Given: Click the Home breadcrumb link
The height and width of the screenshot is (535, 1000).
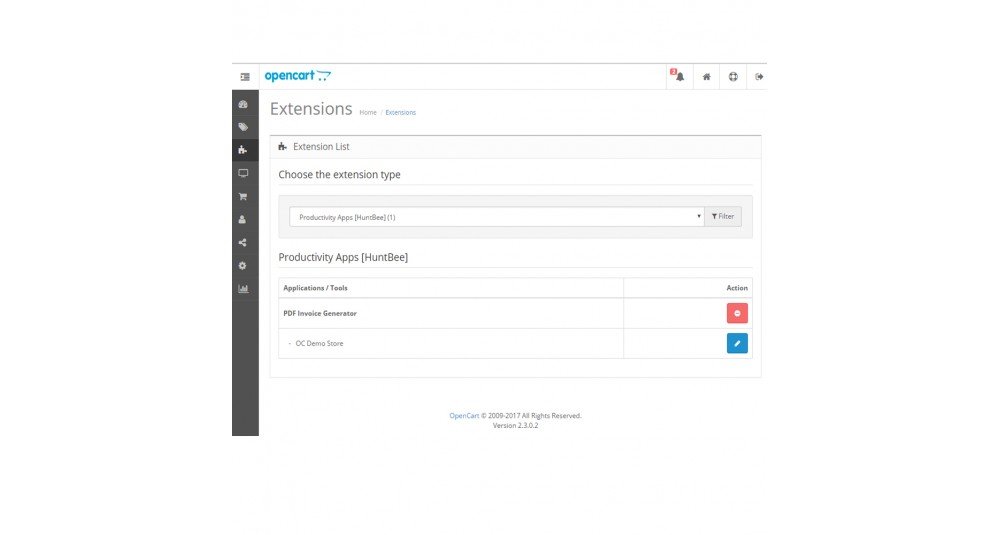Looking at the screenshot, I should (367, 112).
